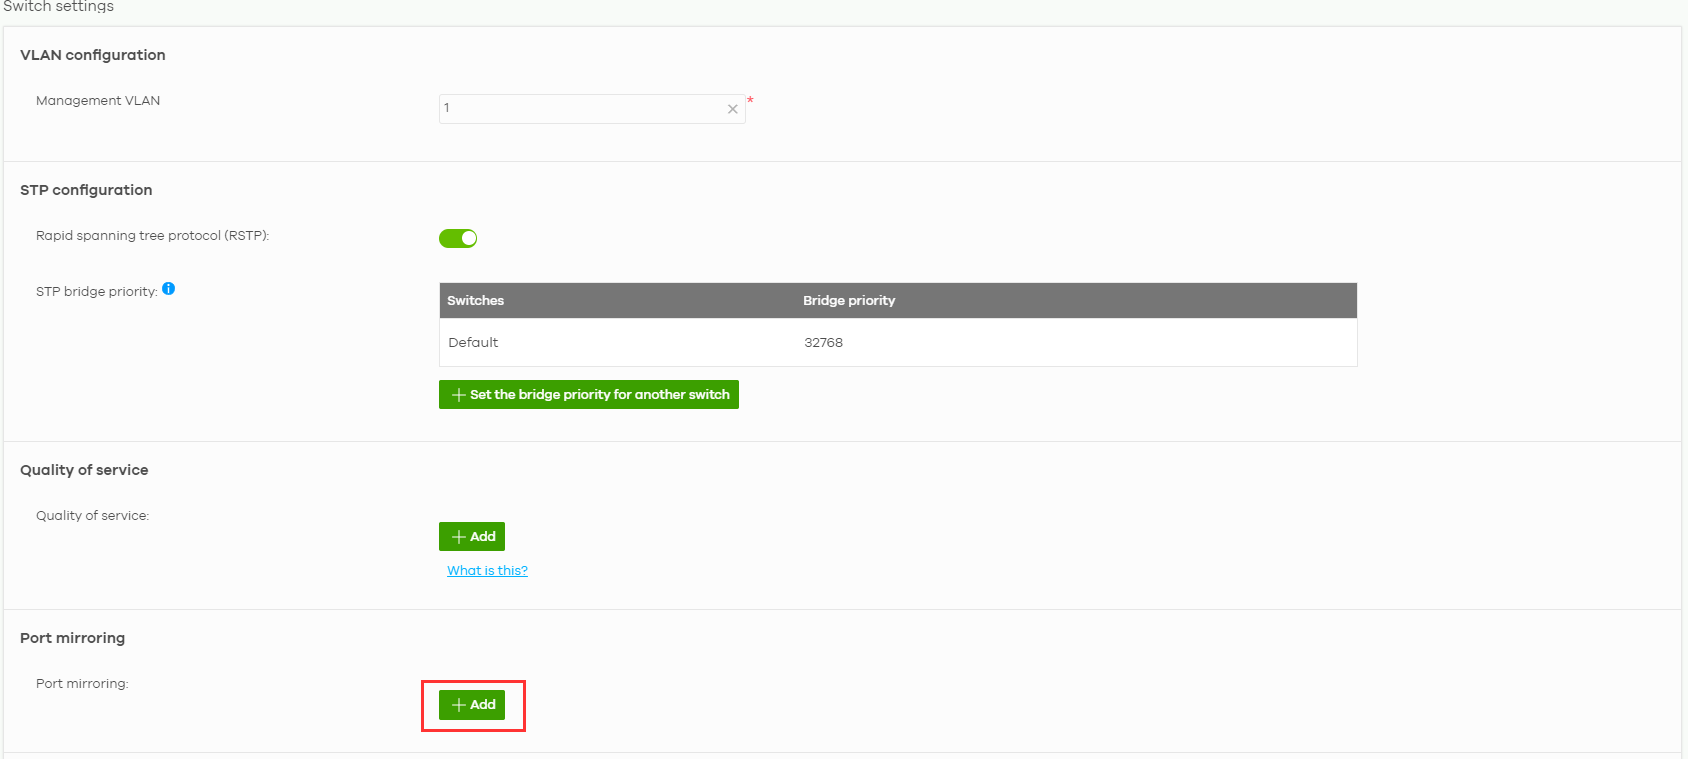This screenshot has width=1688, height=759.
Task: Click the Rapid spanning tree protocol label
Action: click(x=152, y=236)
